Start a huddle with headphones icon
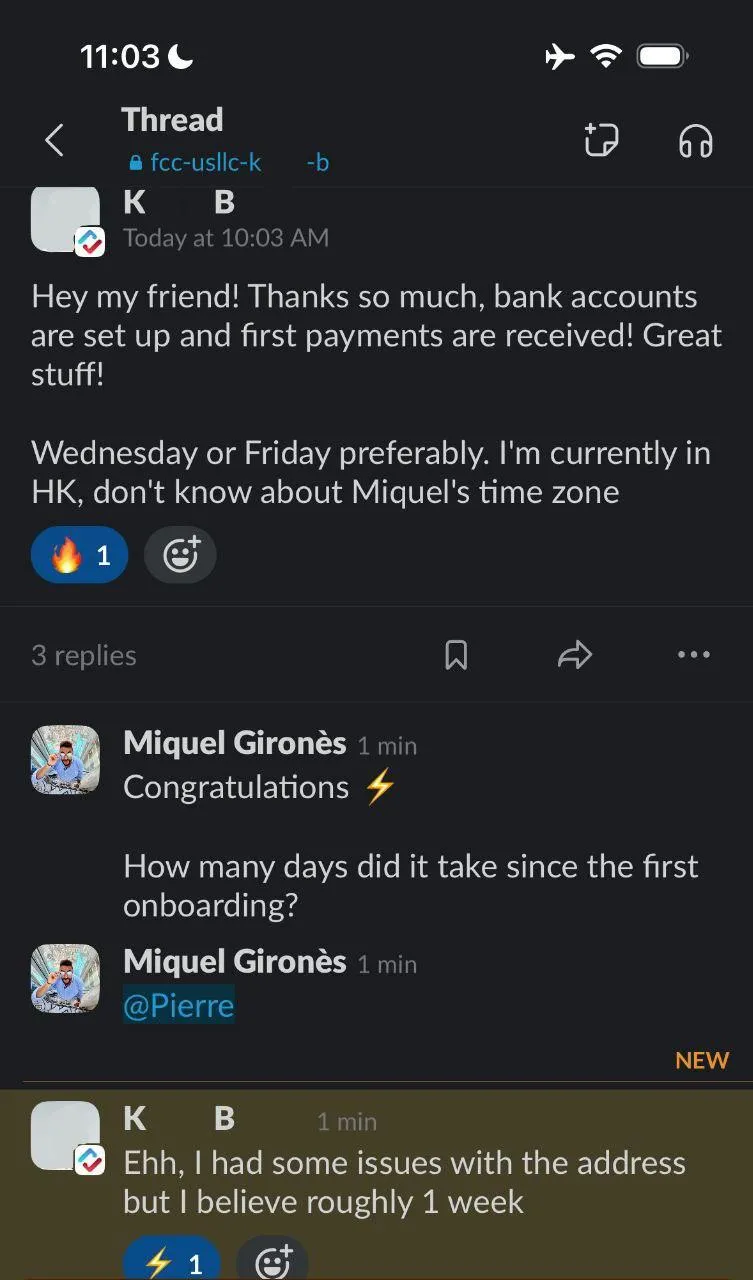753x1280 pixels. point(695,141)
